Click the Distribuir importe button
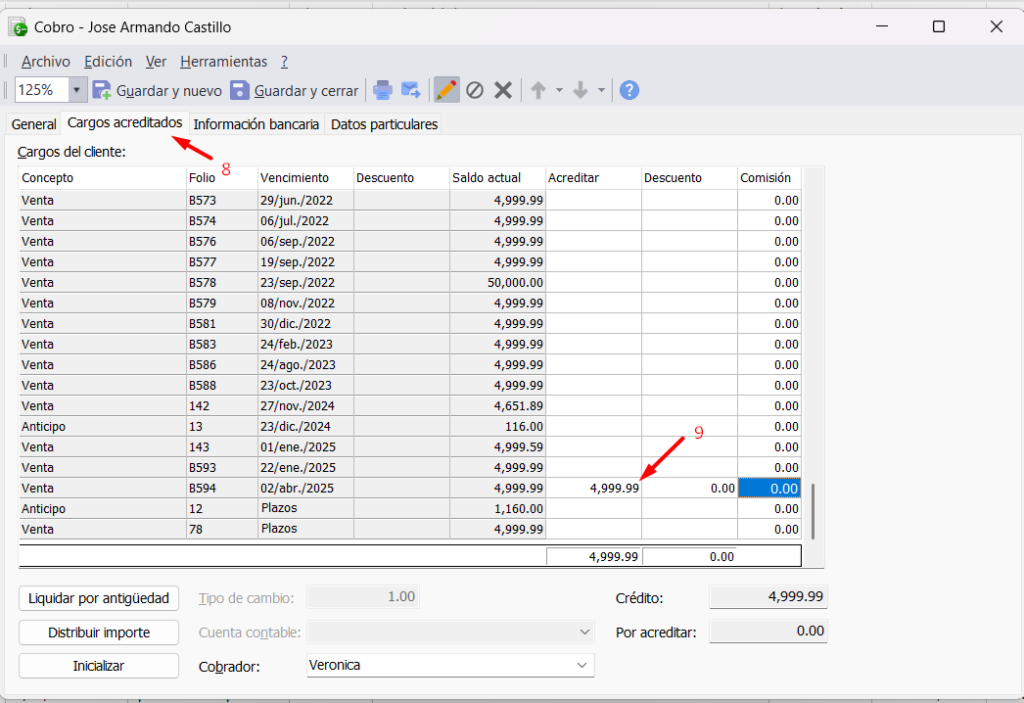 tap(98, 632)
